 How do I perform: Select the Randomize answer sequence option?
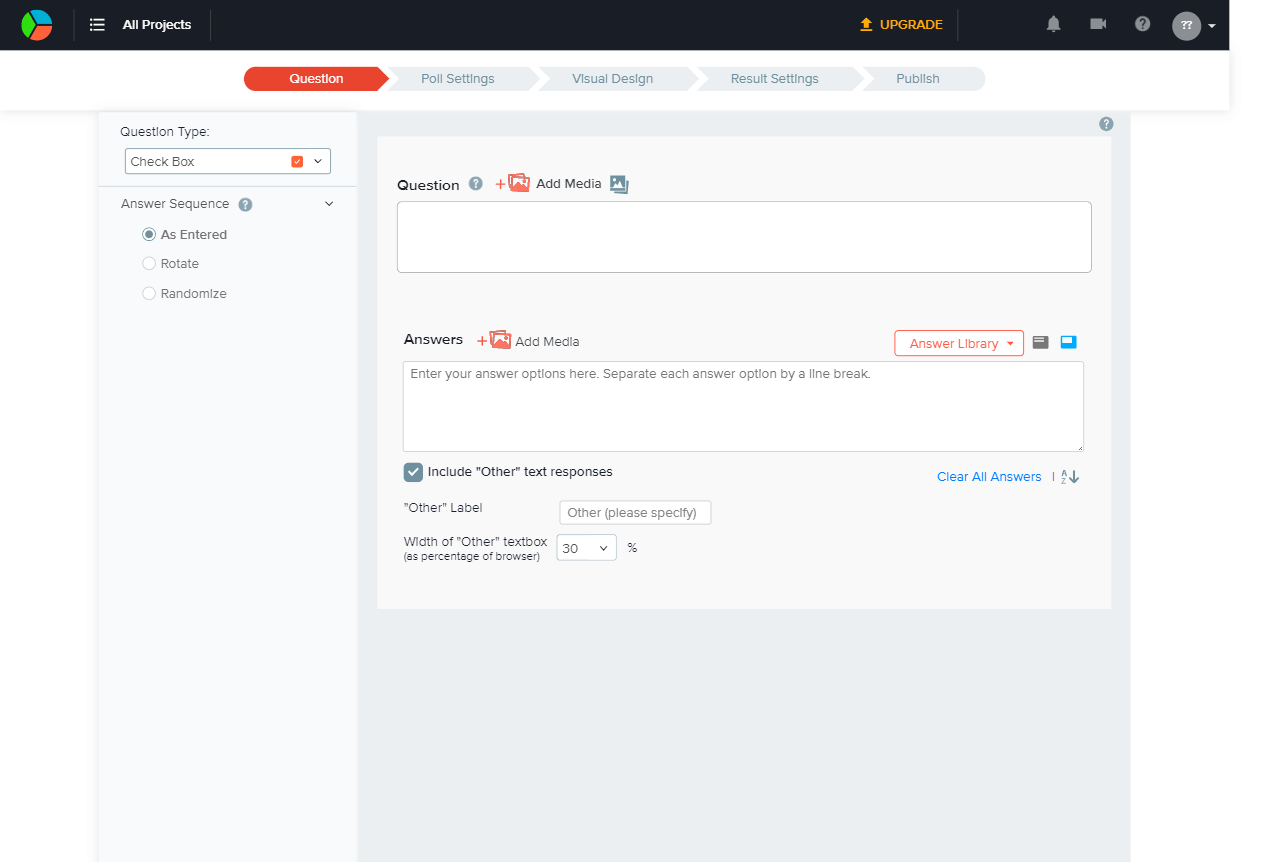(x=149, y=294)
